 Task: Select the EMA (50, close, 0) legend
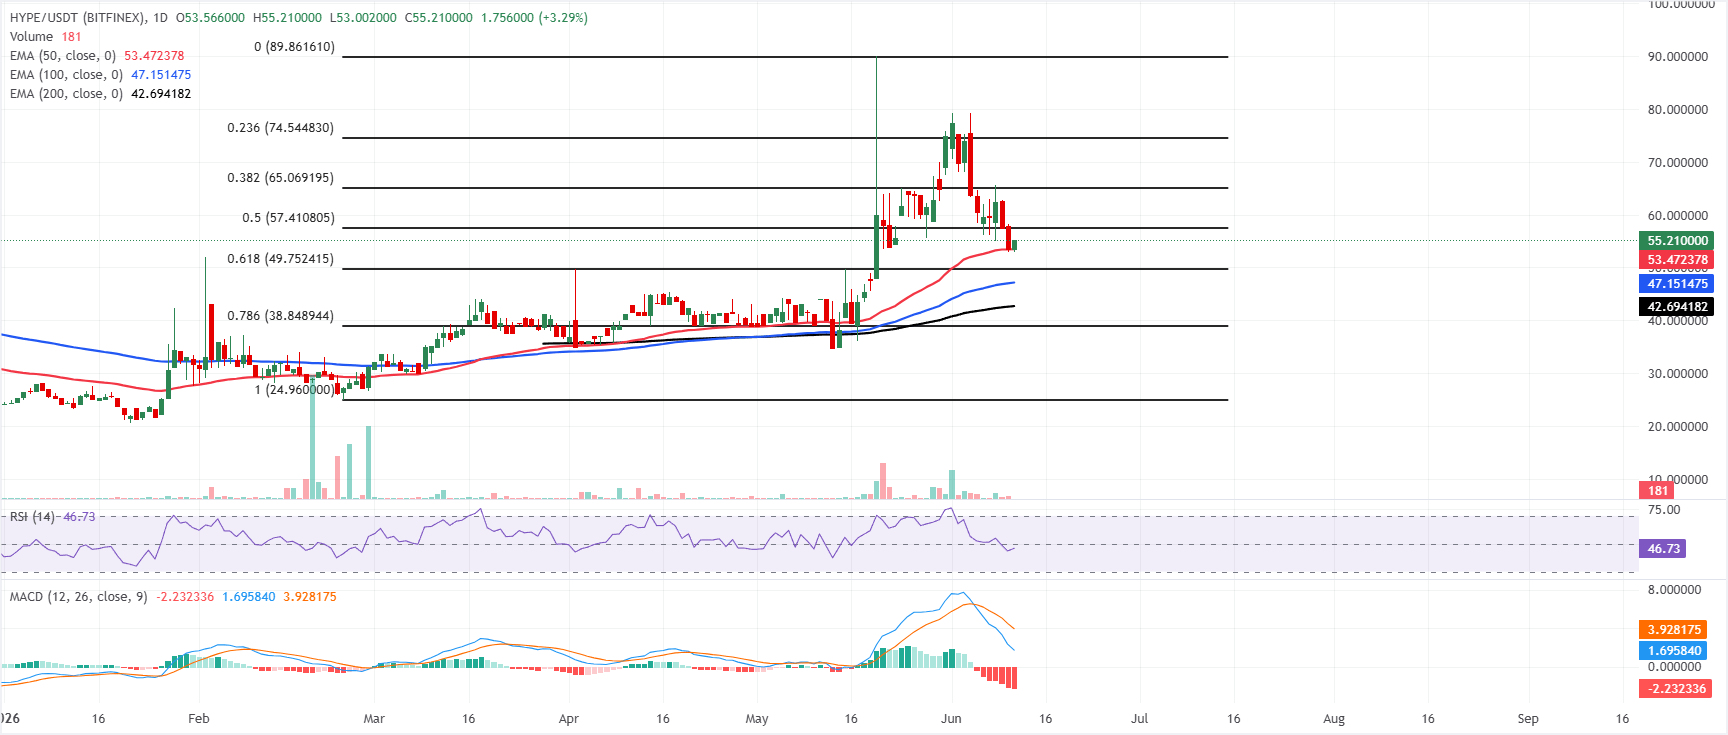[63, 56]
